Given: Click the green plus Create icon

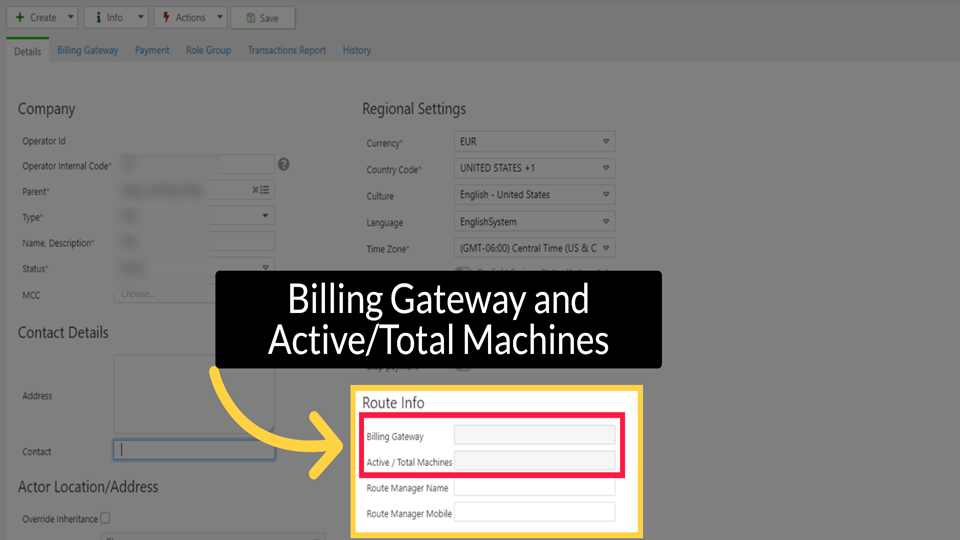Looking at the screenshot, I should tap(20, 17).
